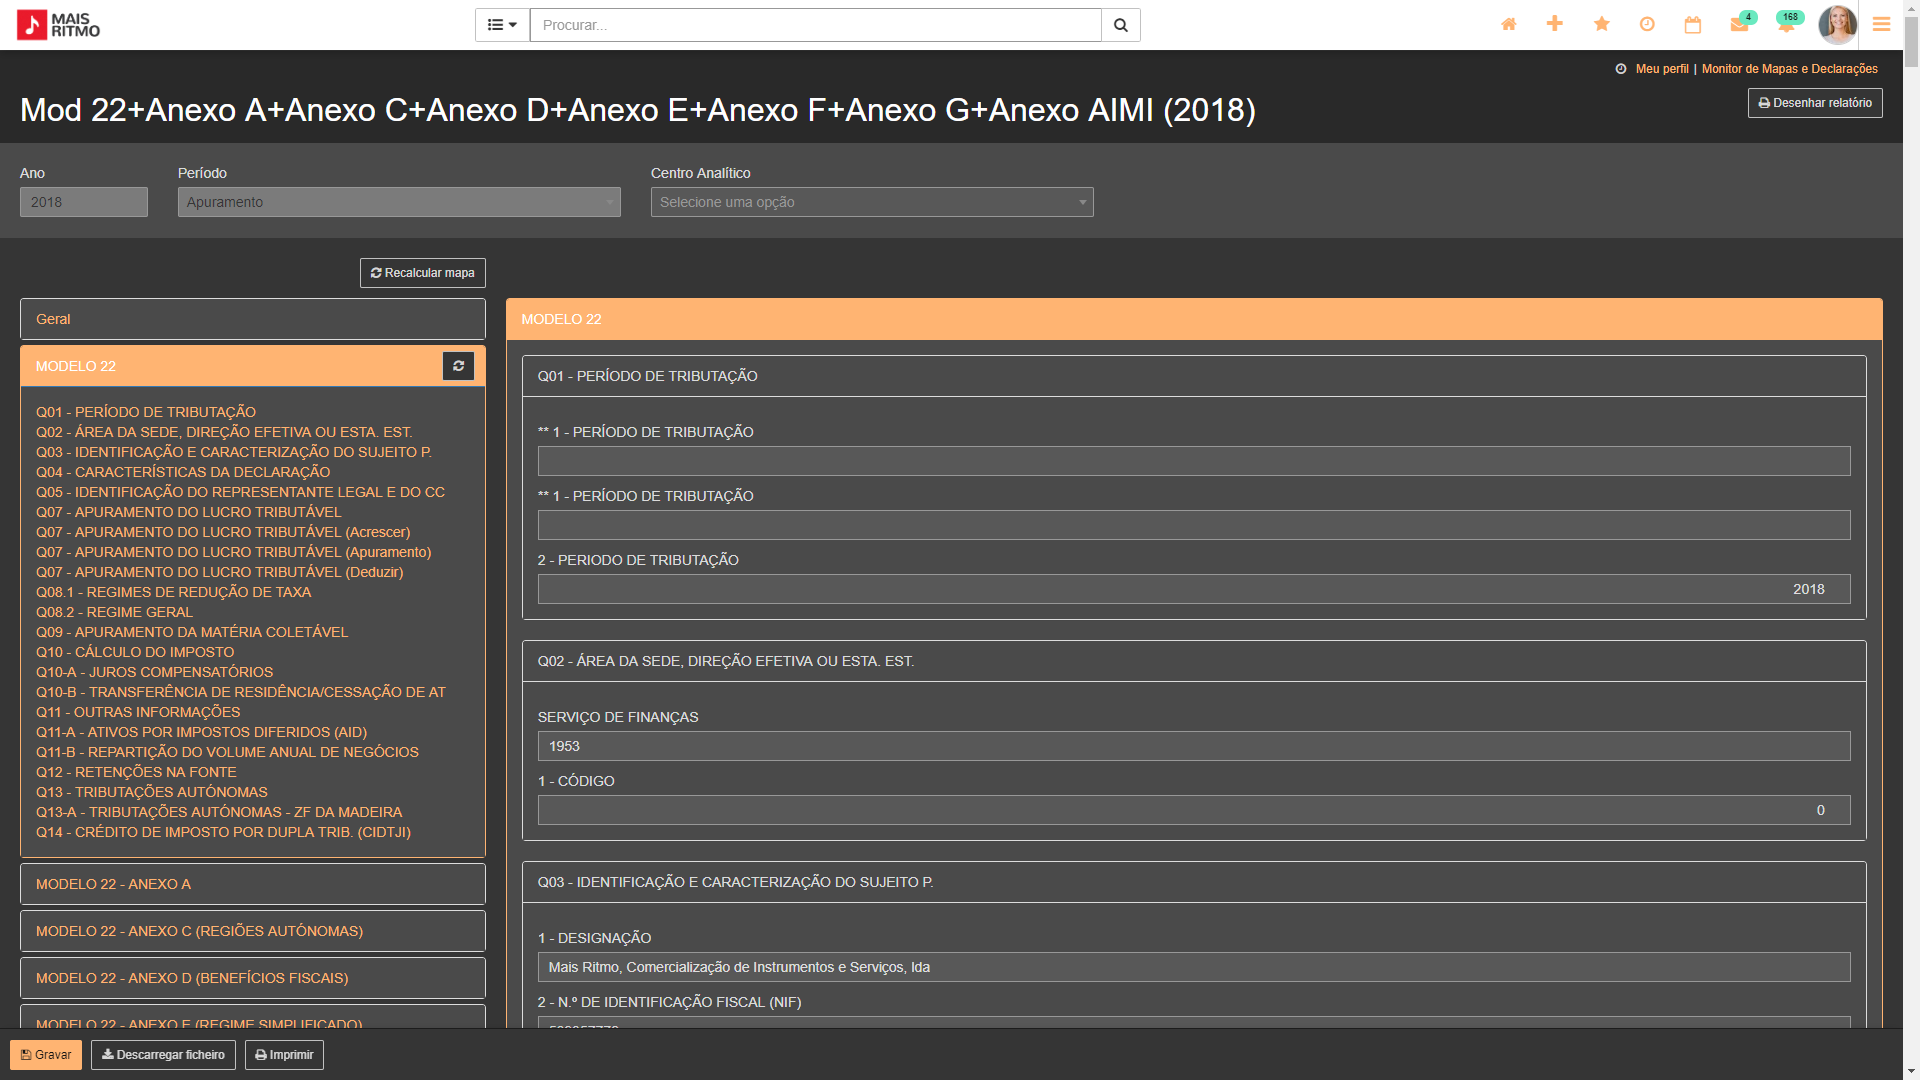Open Monitor de Mapas e Declarações link
This screenshot has width=1920, height=1080.
pos(1790,69)
